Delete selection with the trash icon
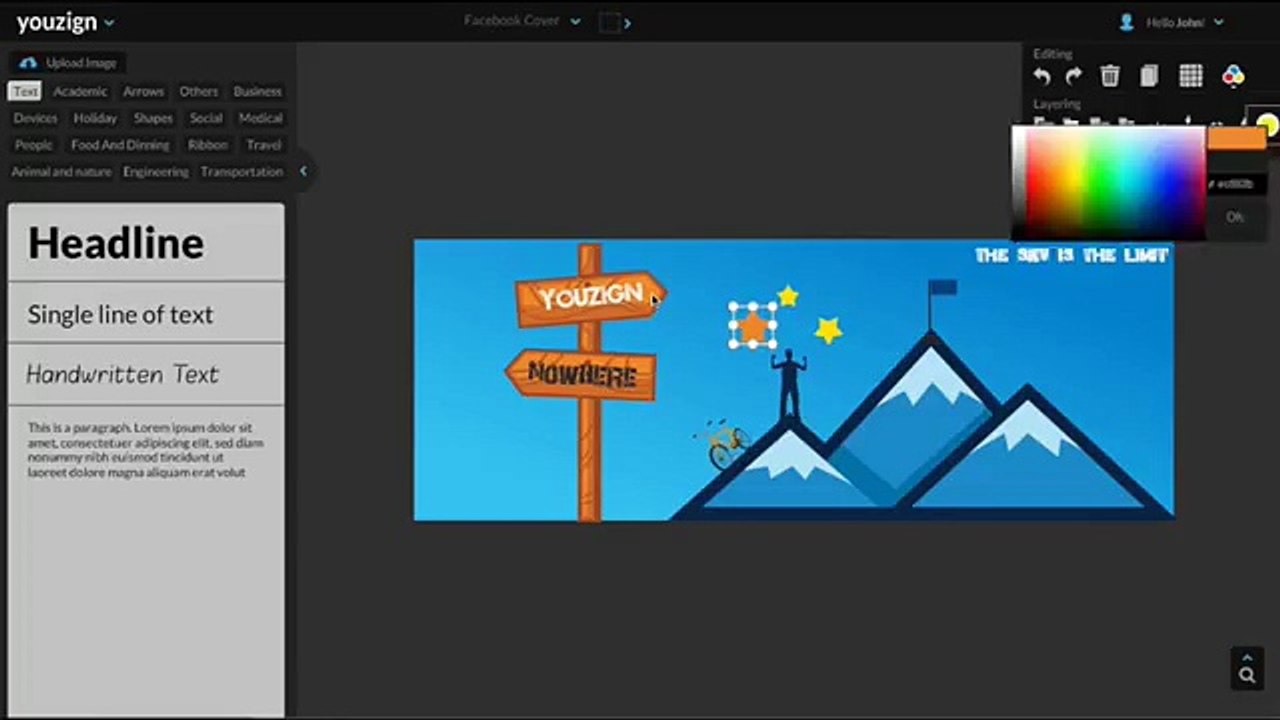1280x720 pixels. click(x=1110, y=76)
